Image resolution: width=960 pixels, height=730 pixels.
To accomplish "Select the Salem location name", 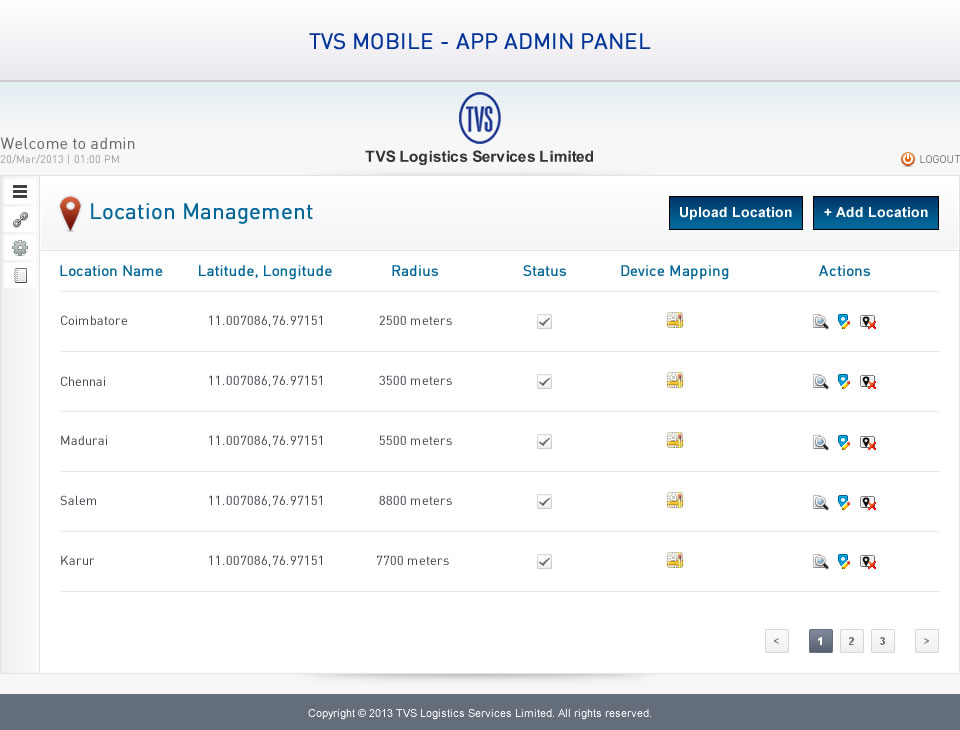I will pyautogui.click(x=78, y=501).
